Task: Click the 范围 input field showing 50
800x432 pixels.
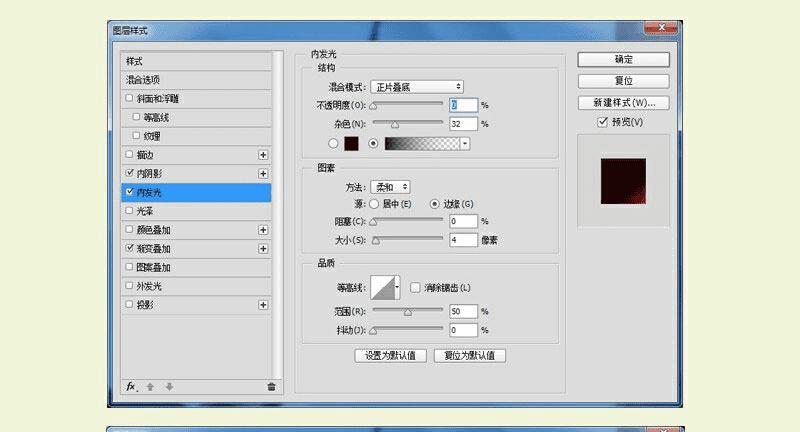Action: tap(463, 311)
